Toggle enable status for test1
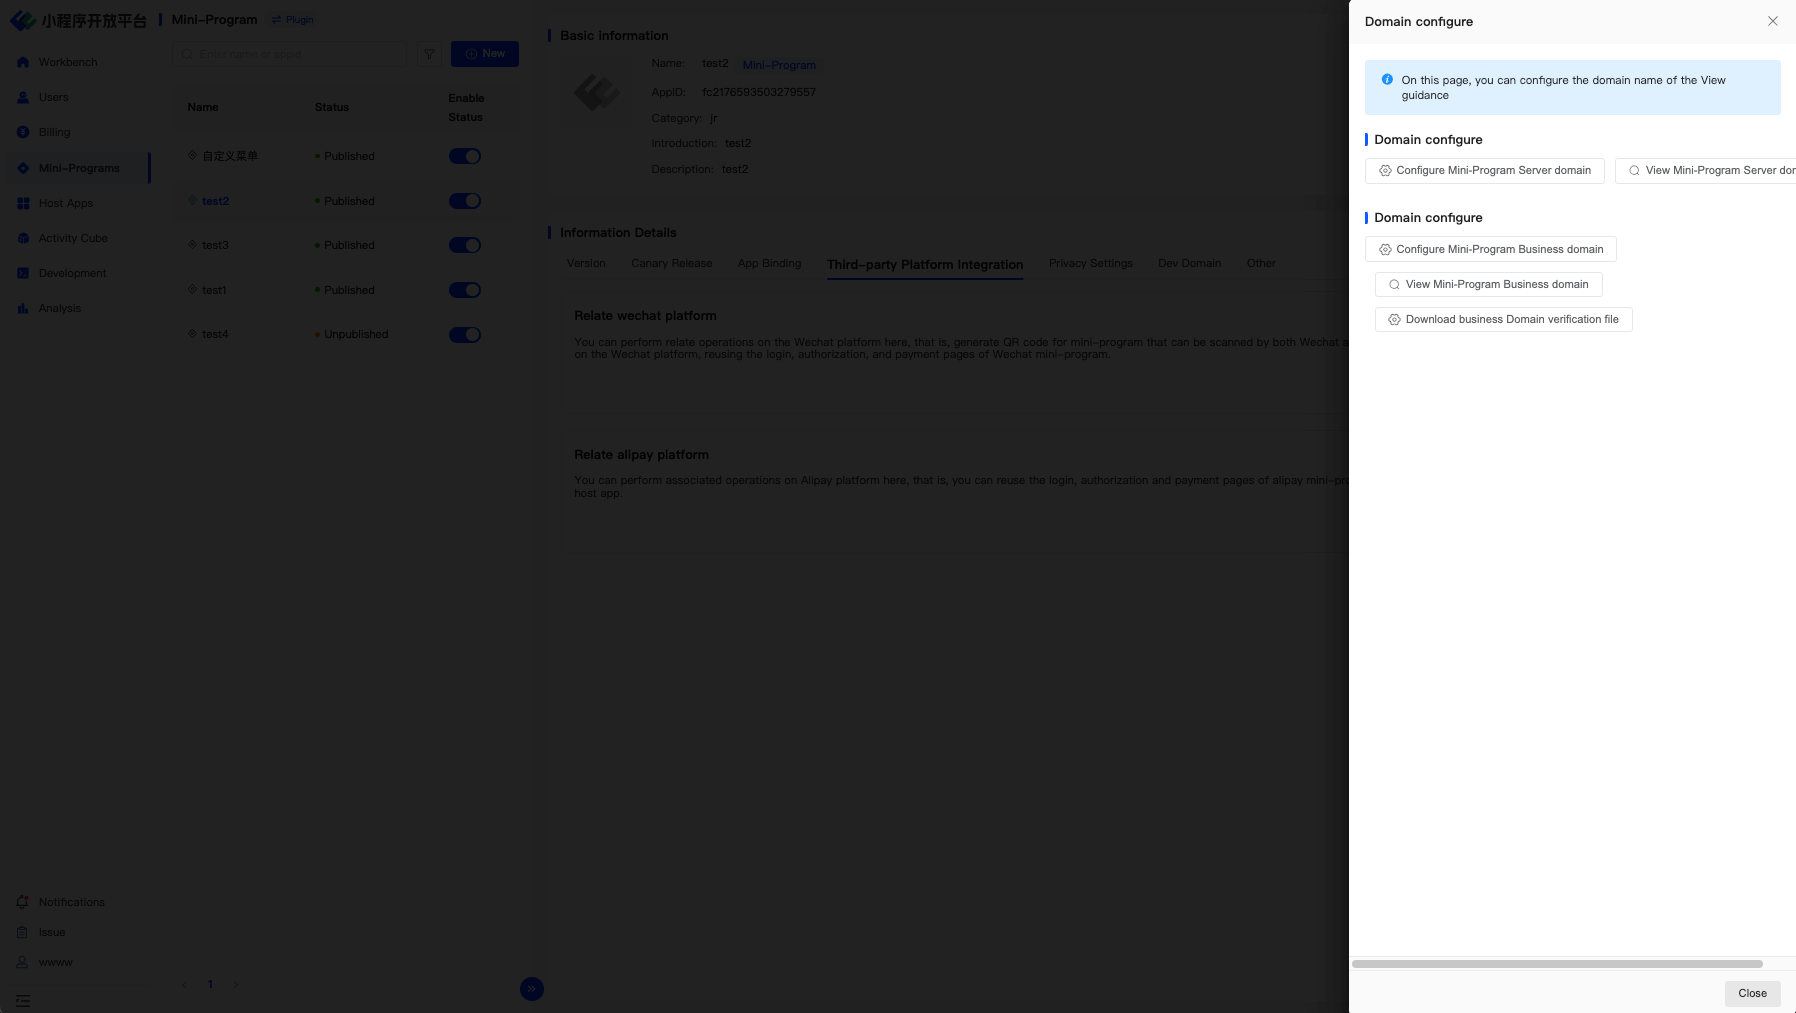1796x1013 pixels. pyautogui.click(x=465, y=290)
